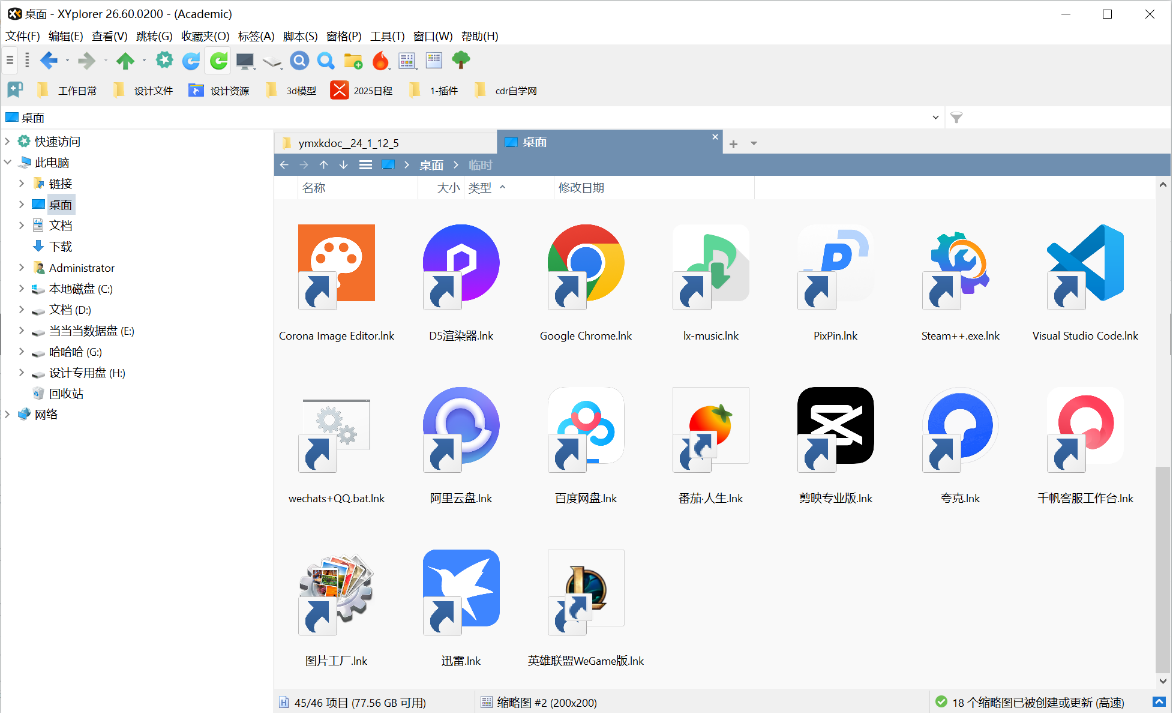Click the red flame toolbar icon

(x=380, y=61)
